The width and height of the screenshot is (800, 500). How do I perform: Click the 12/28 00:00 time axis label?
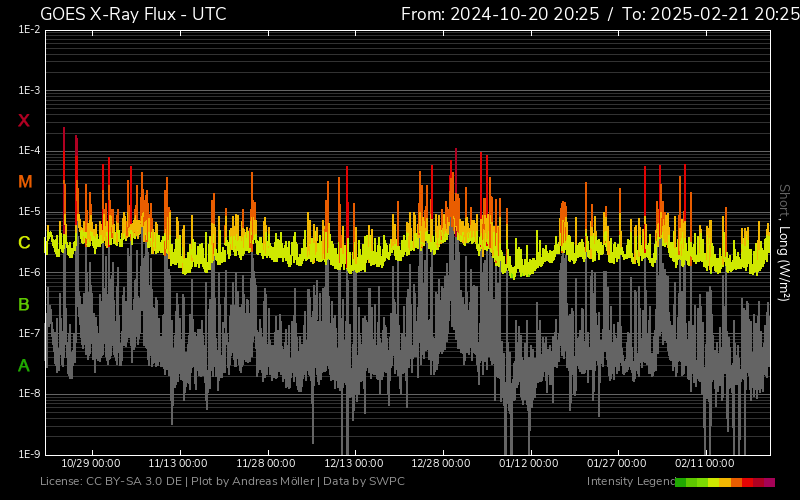(x=441, y=463)
